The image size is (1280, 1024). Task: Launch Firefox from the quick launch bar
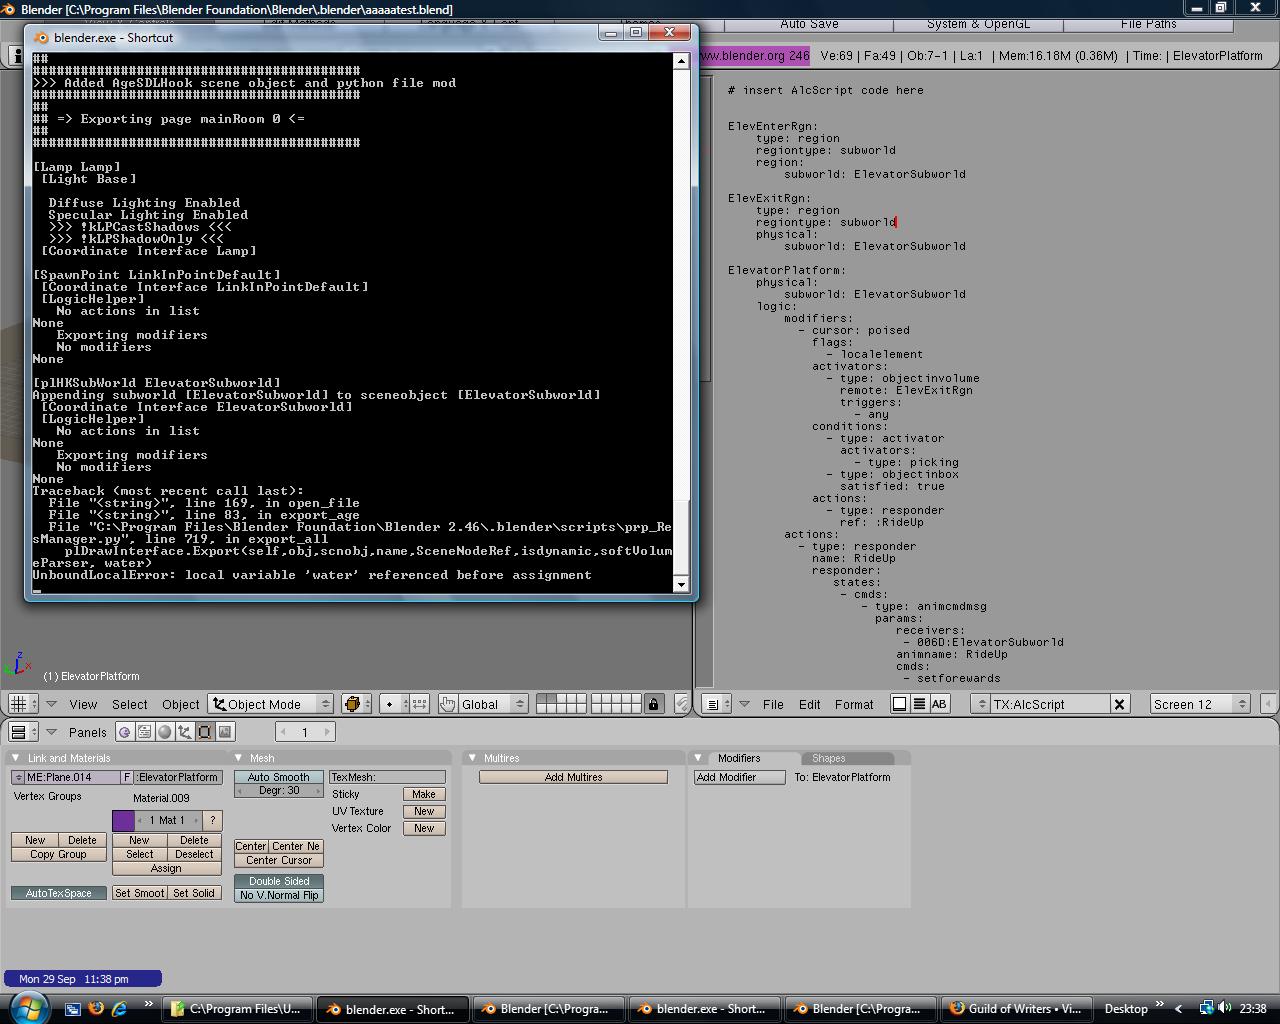click(96, 1008)
